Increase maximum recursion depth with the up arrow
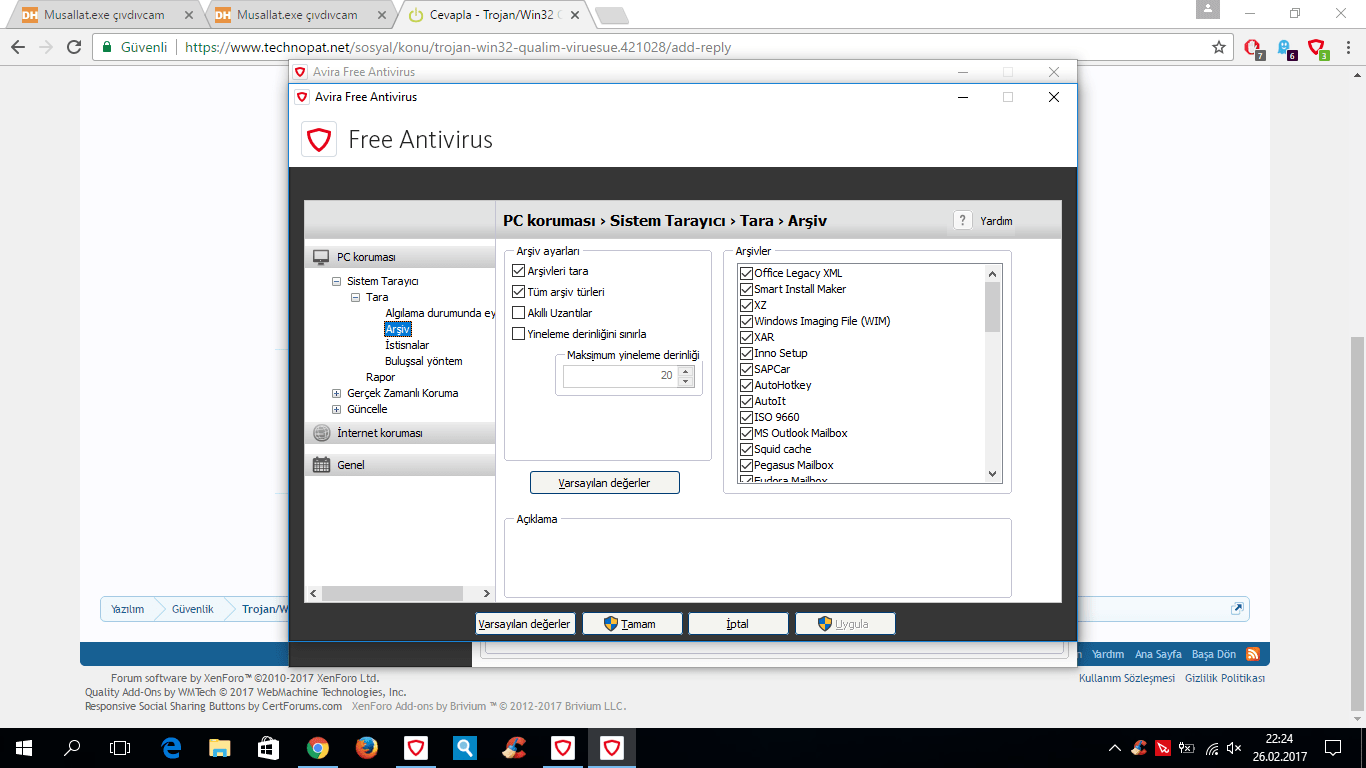This screenshot has height=768, width=1366. tap(685, 371)
